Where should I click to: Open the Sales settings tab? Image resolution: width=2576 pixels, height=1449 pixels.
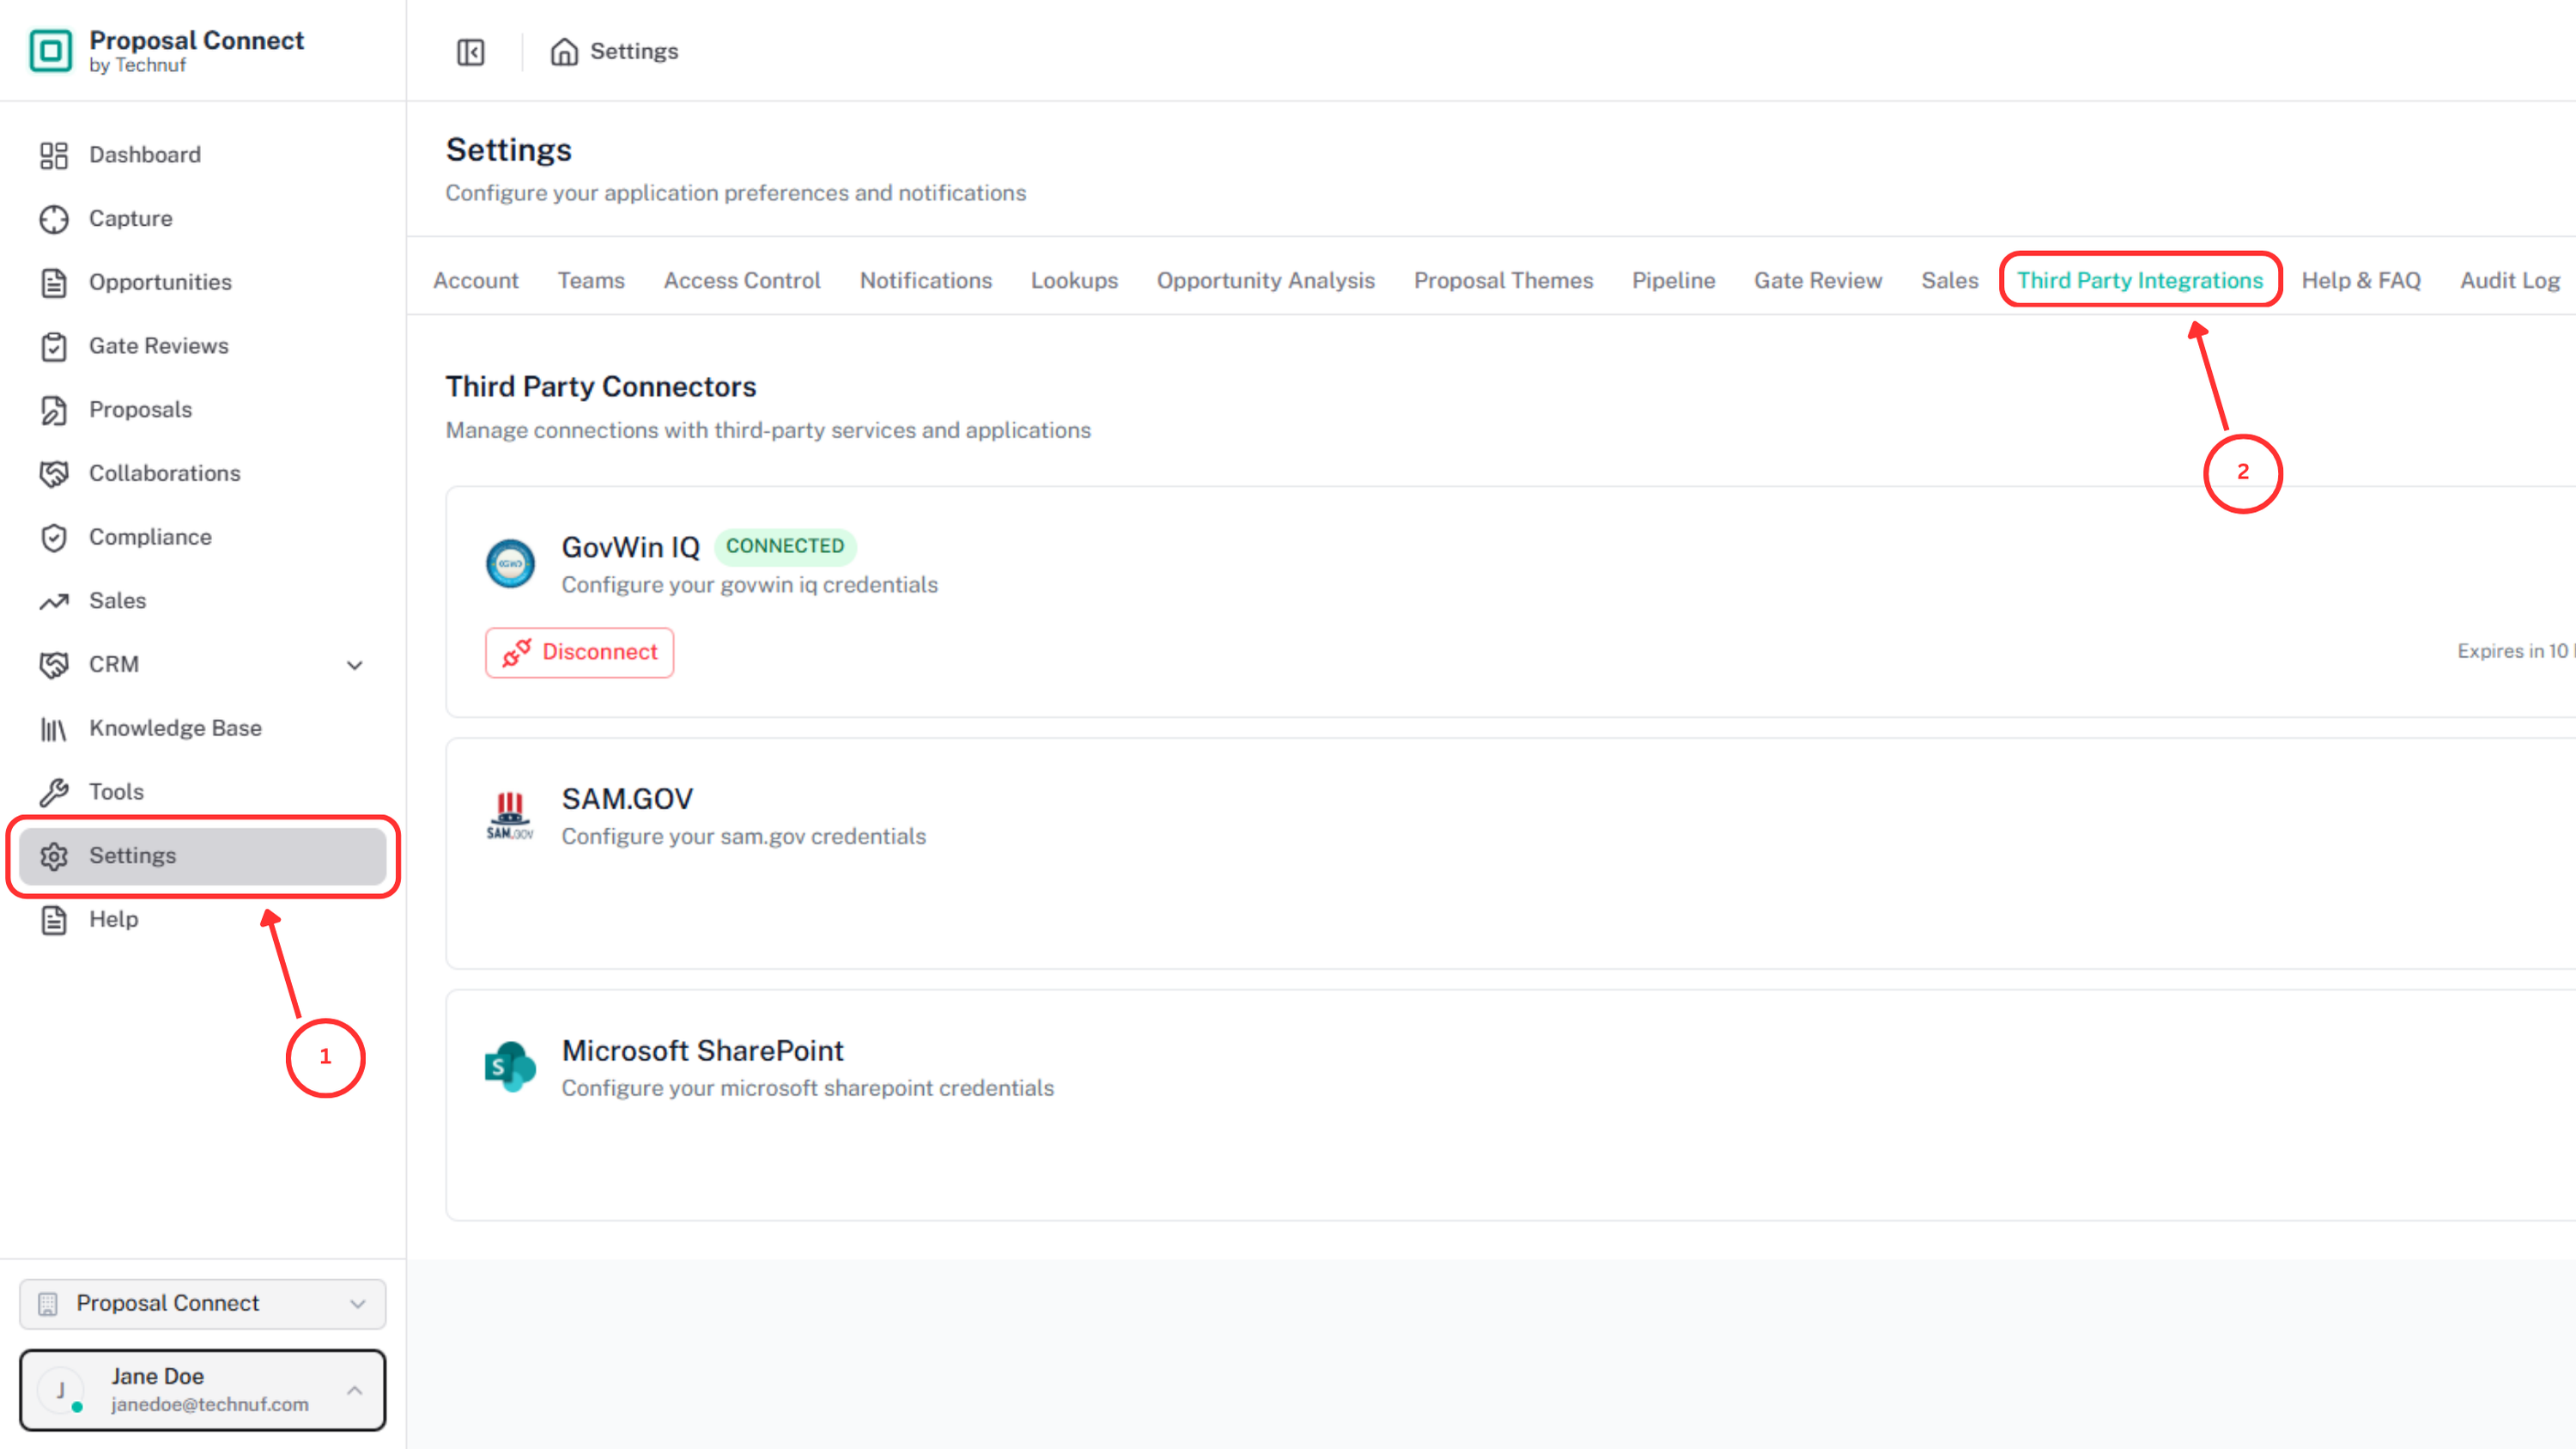pos(1949,281)
